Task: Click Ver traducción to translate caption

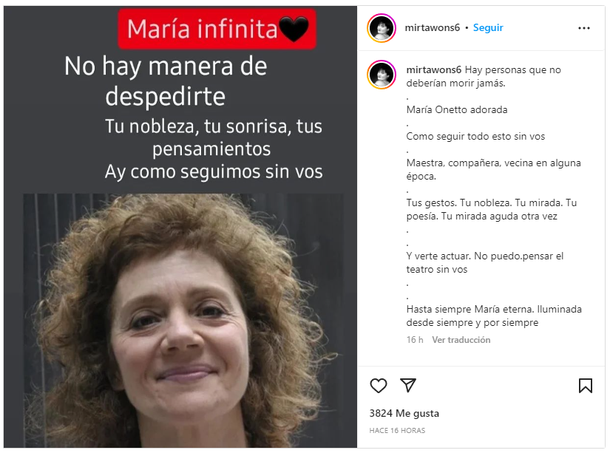Action: pos(461,340)
